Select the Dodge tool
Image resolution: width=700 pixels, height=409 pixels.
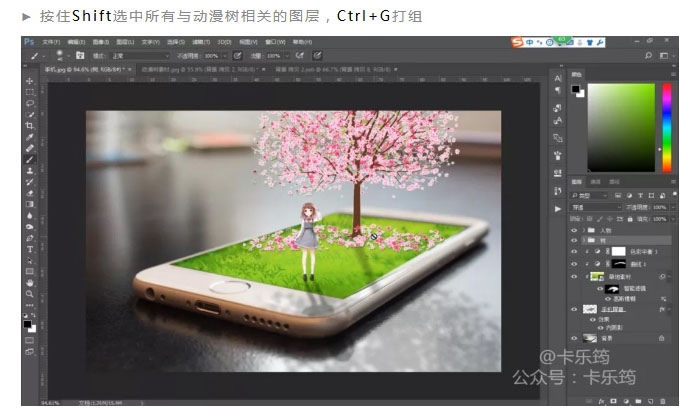tap(30, 226)
